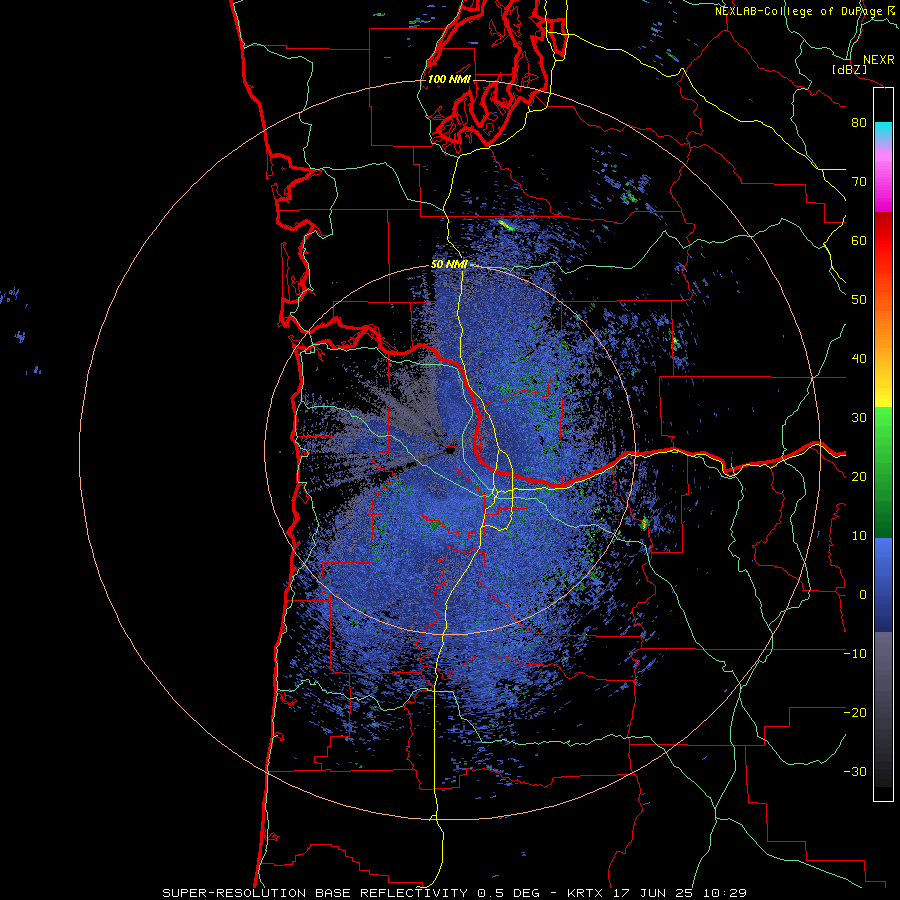Click the bright echo cell north of 50 NMI ring
The image size is (900, 900).
(x=506, y=225)
